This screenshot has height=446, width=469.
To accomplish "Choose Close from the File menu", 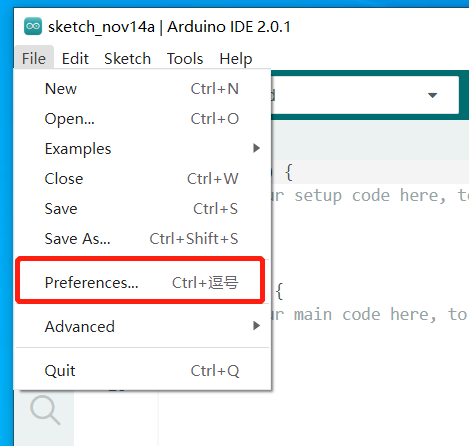I will (142, 179).
